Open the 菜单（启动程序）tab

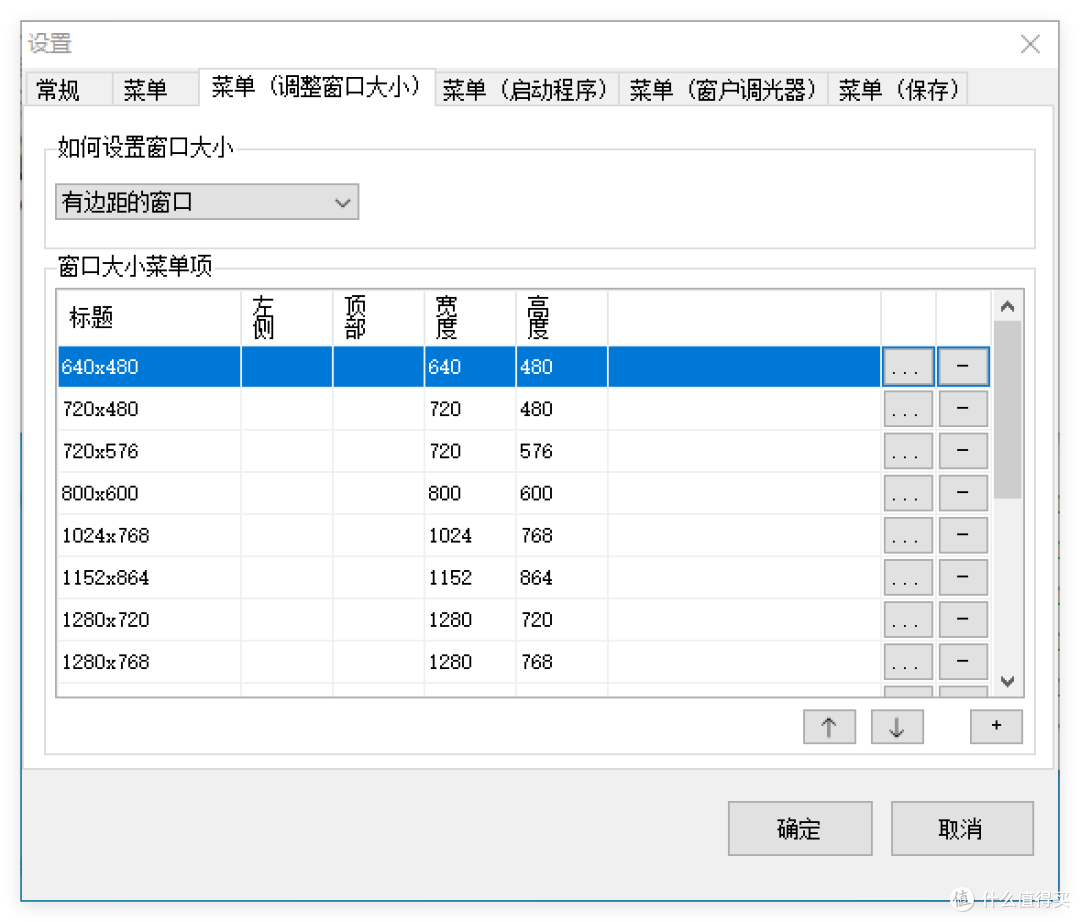pos(527,90)
